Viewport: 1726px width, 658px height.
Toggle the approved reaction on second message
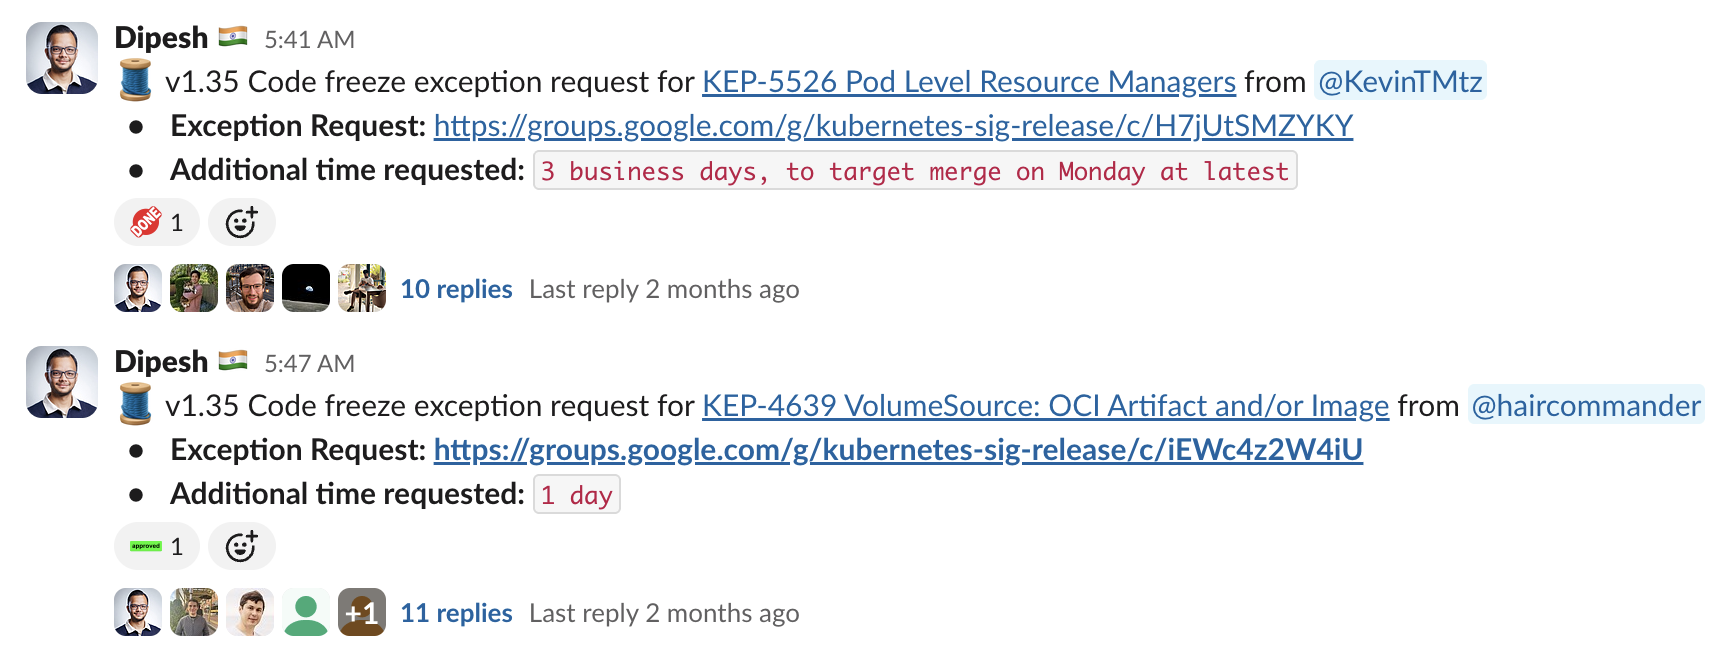pyautogui.click(x=157, y=546)
